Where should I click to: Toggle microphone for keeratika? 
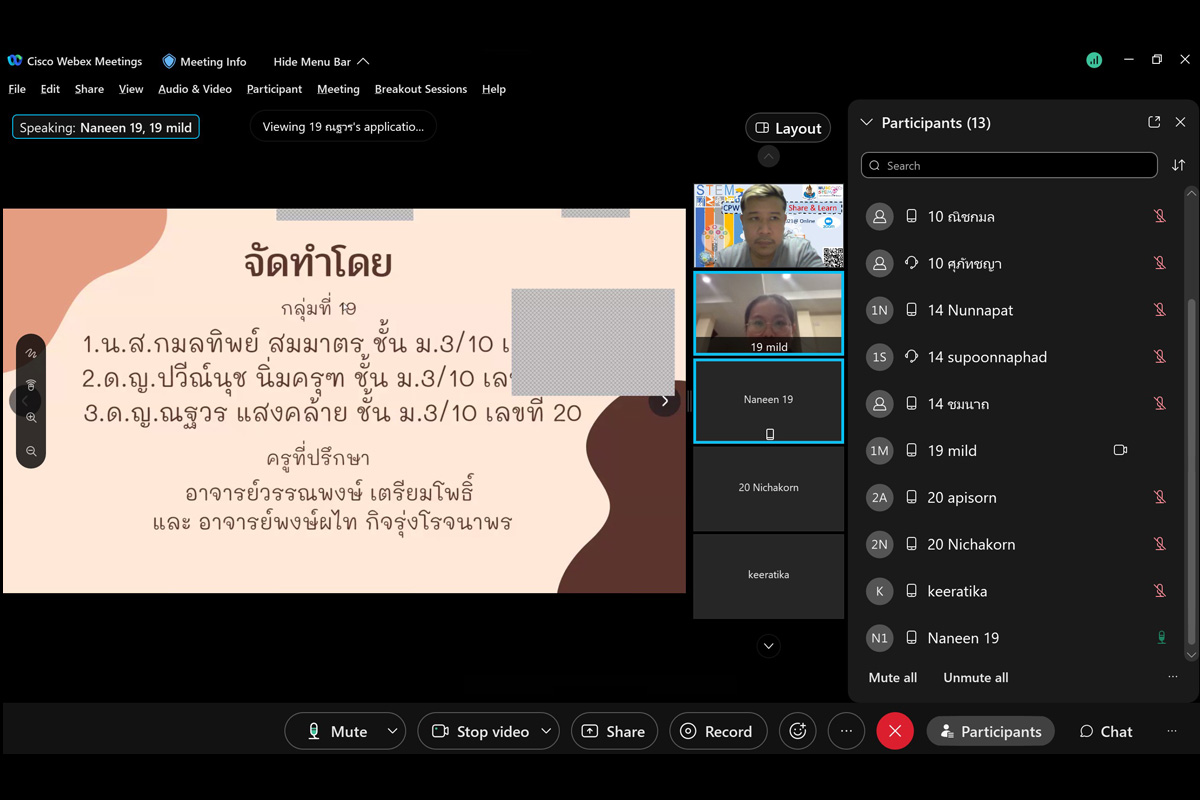click(x=1160, y=591)
